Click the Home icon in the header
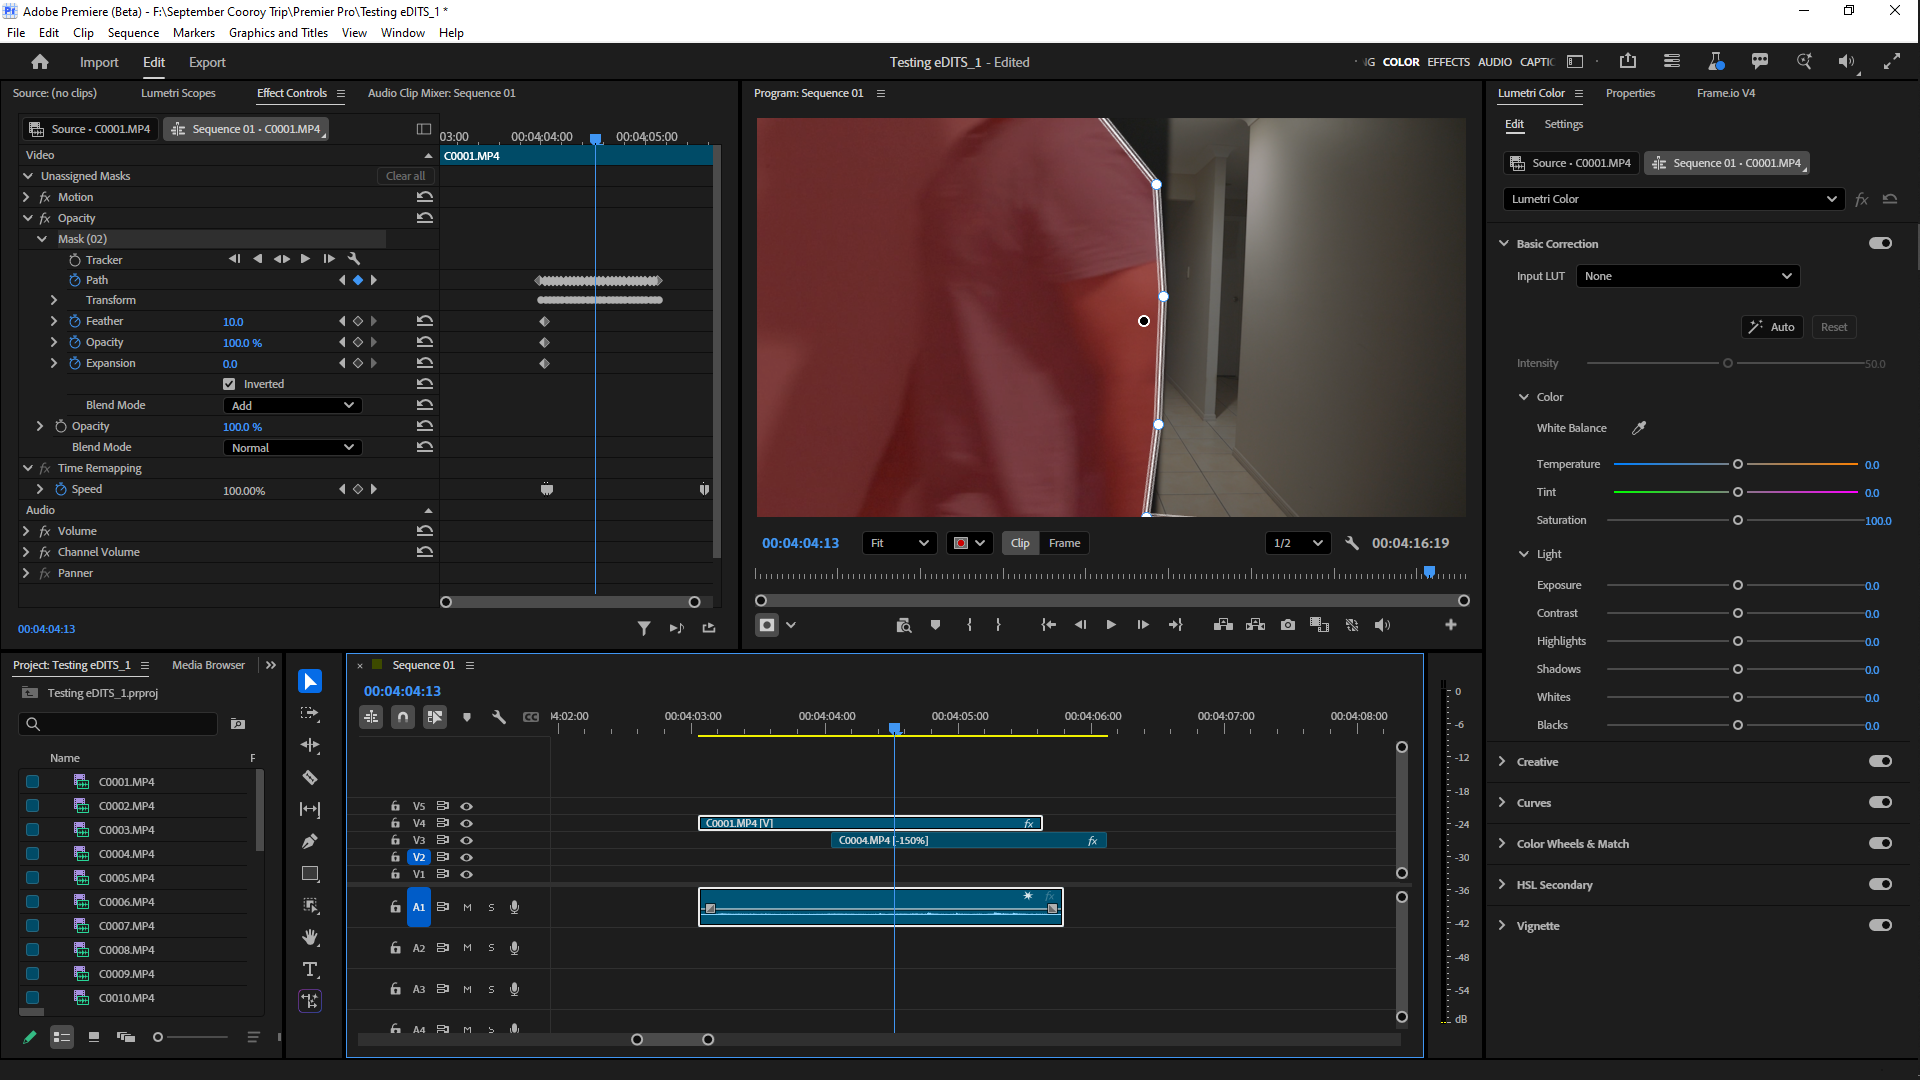 [x=40, y=62]
